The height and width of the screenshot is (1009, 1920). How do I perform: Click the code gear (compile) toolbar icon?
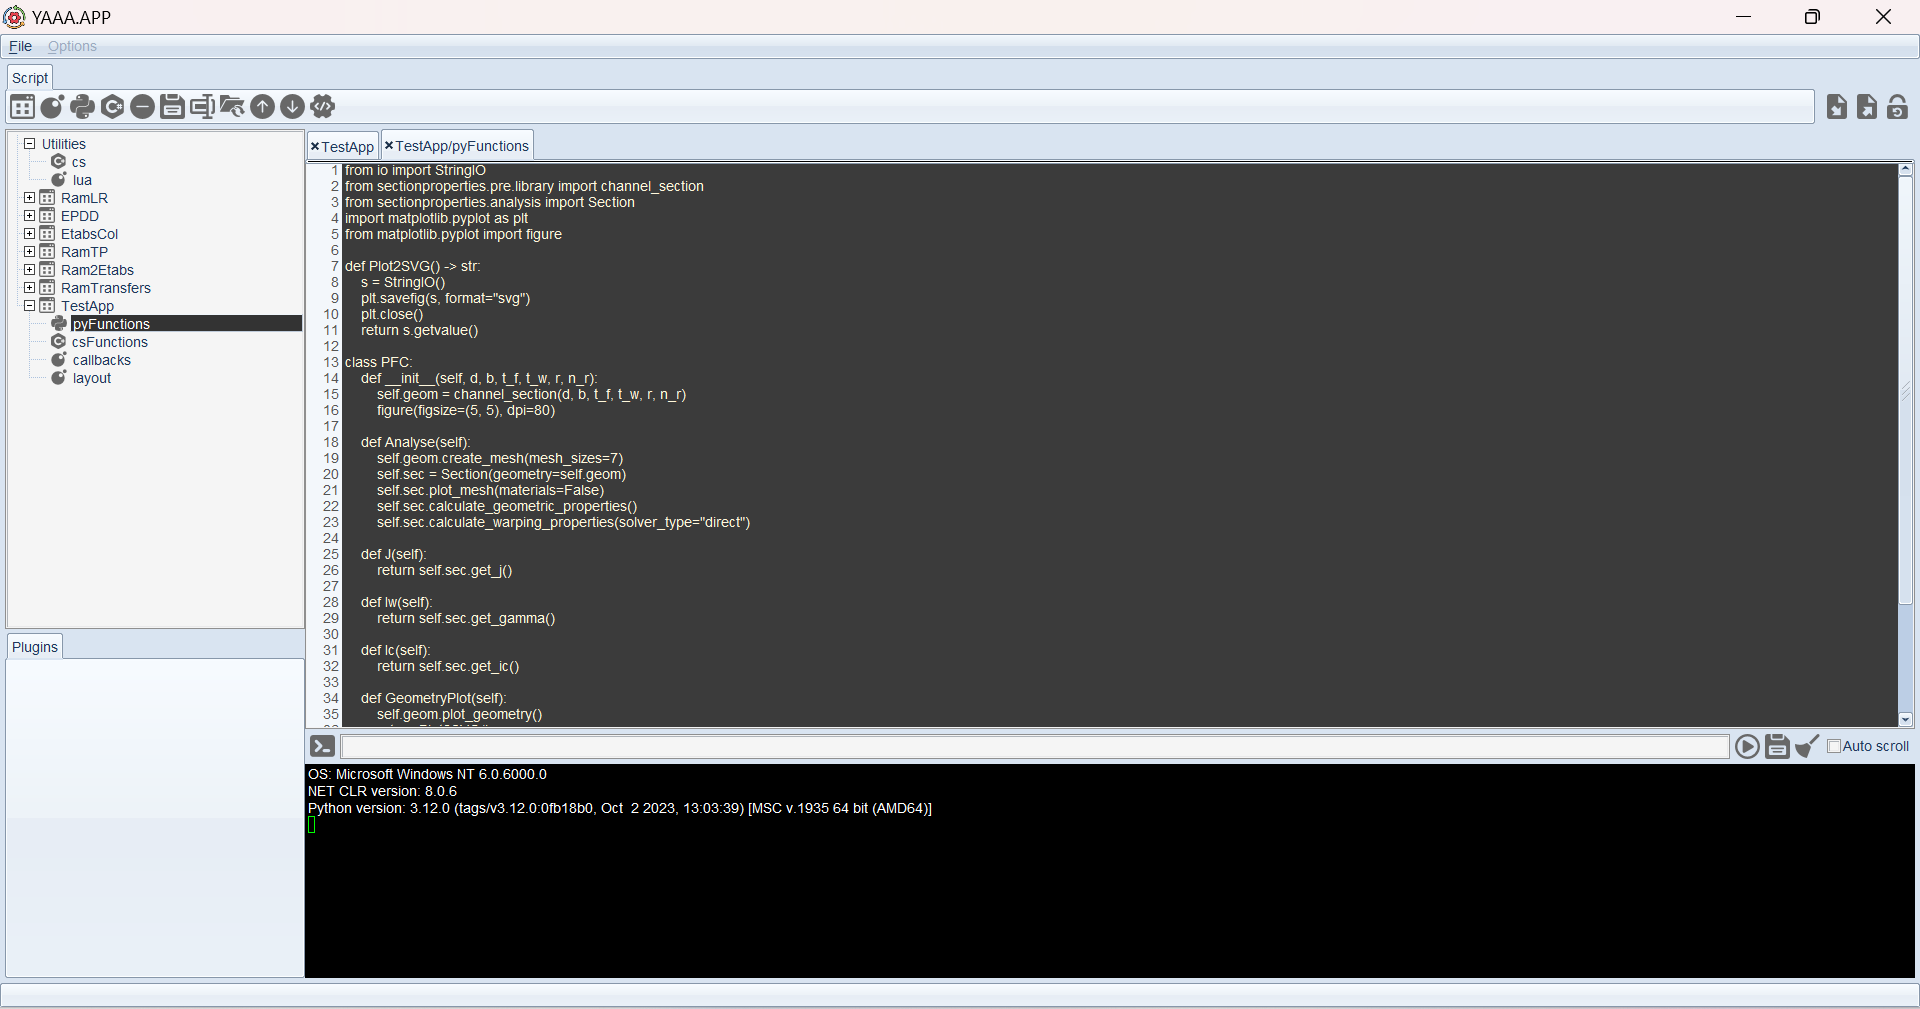click(322, 106)
